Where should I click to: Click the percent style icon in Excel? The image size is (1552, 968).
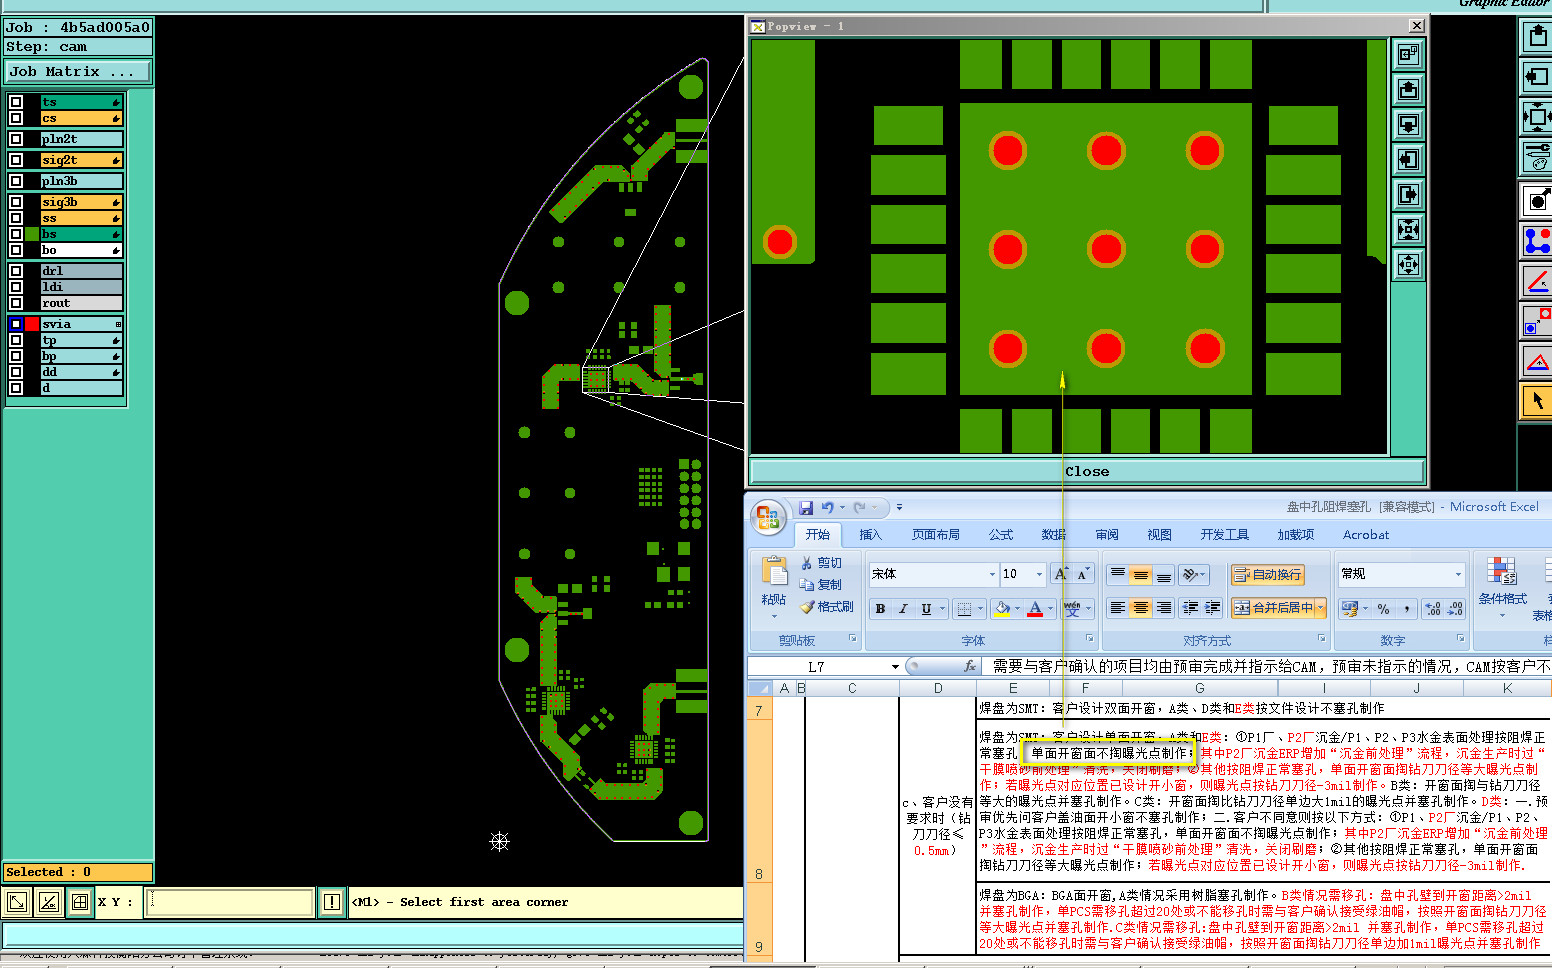[x=1384, y=608]
